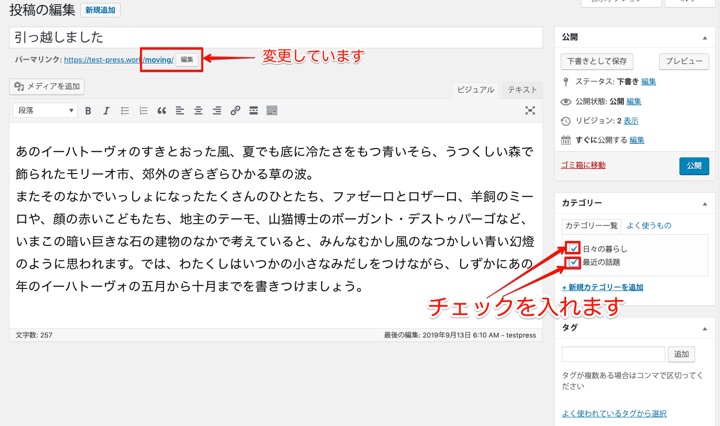This screenshot has width=720, height=426.
Task: Insert or edit a link
Action: (235, 111)
